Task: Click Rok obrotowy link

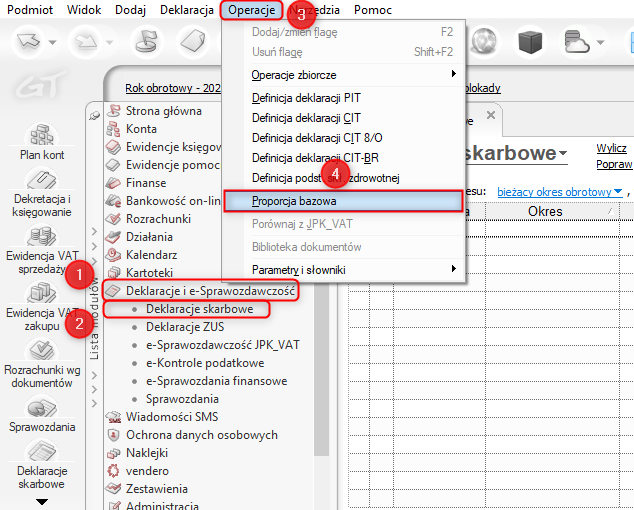Action: click(x=173, y=88)
